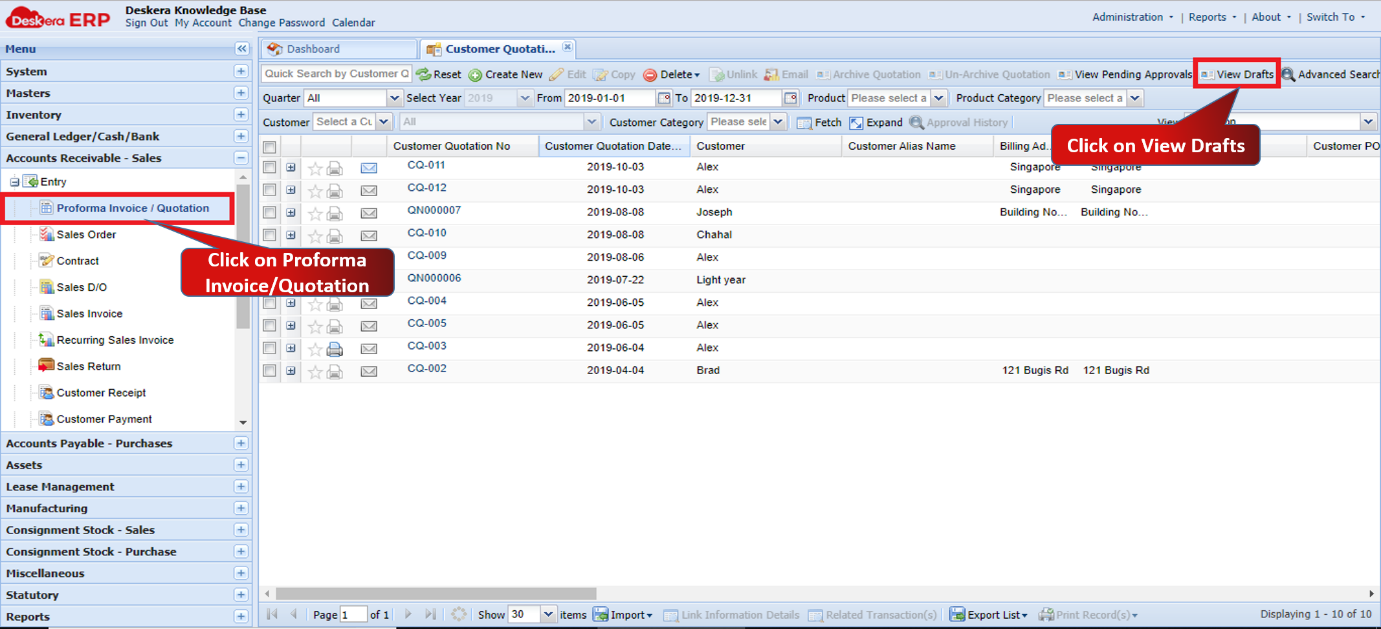Screen dimensions: 1381x629
Task: Go to first page of grid
Action: [x=272, y=615]
